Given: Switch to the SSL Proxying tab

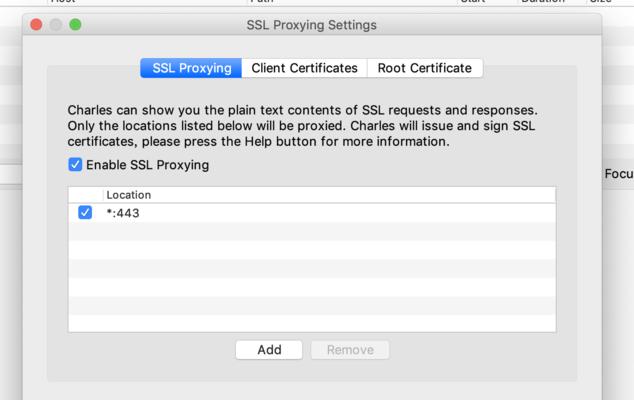Looking at the screenshot, I should (x=191, y=68).
